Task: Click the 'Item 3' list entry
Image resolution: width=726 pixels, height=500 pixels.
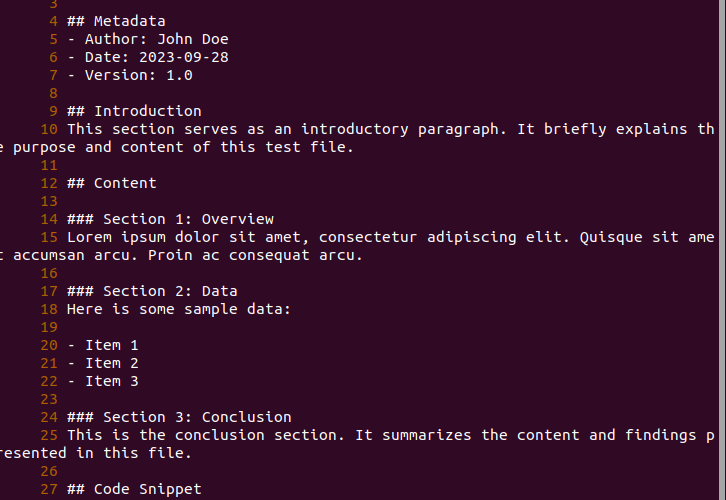Action: click(112, 381)
